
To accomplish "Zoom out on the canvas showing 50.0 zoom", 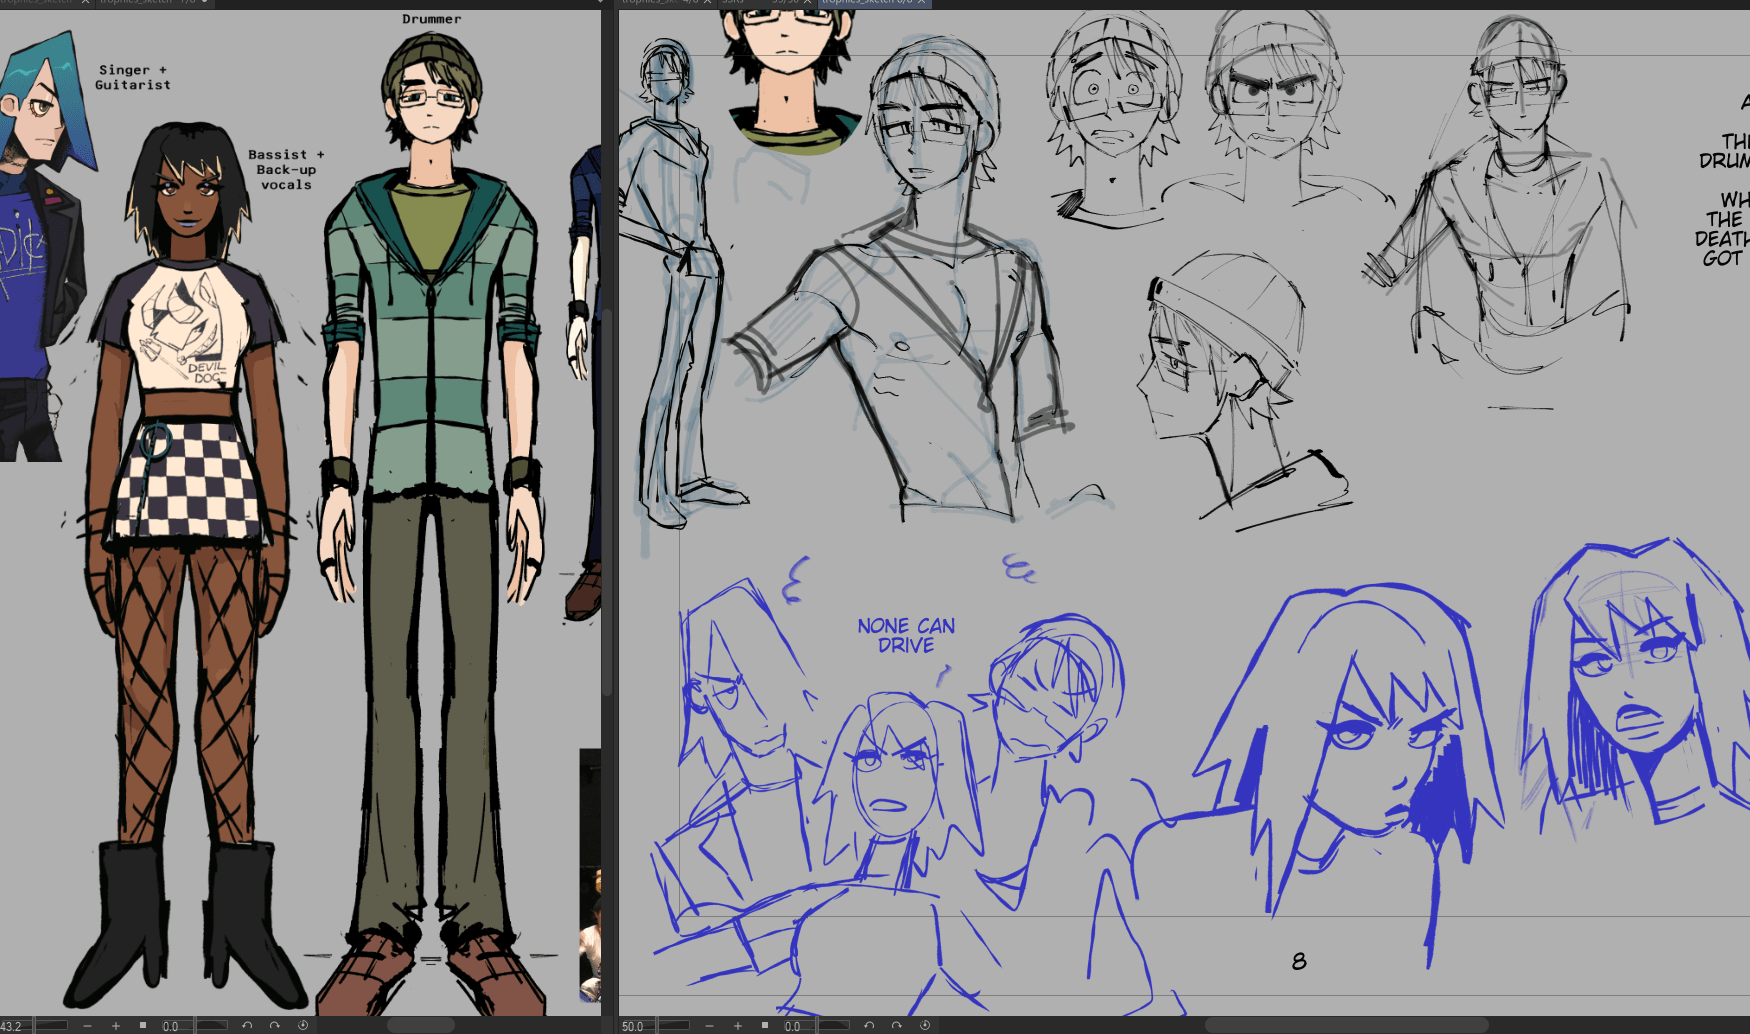I will tap(709, 1026).
